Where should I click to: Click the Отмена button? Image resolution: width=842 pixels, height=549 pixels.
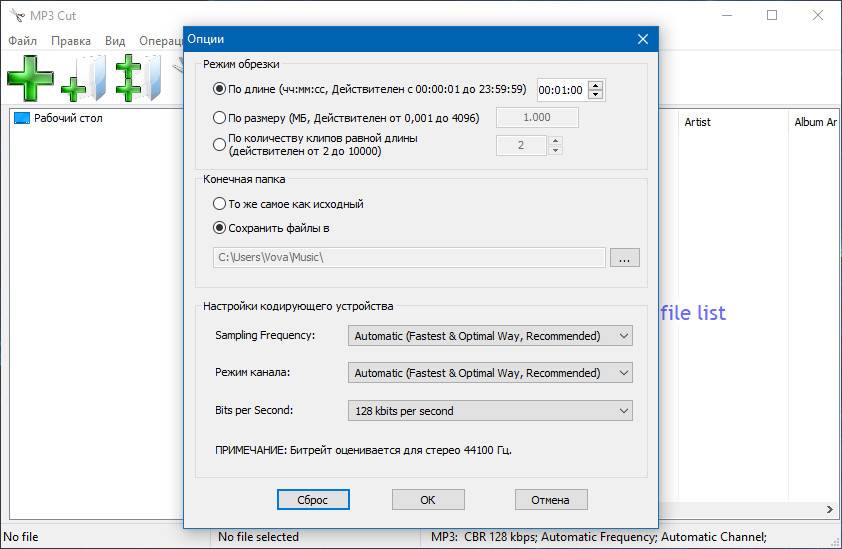pos(551,500)
